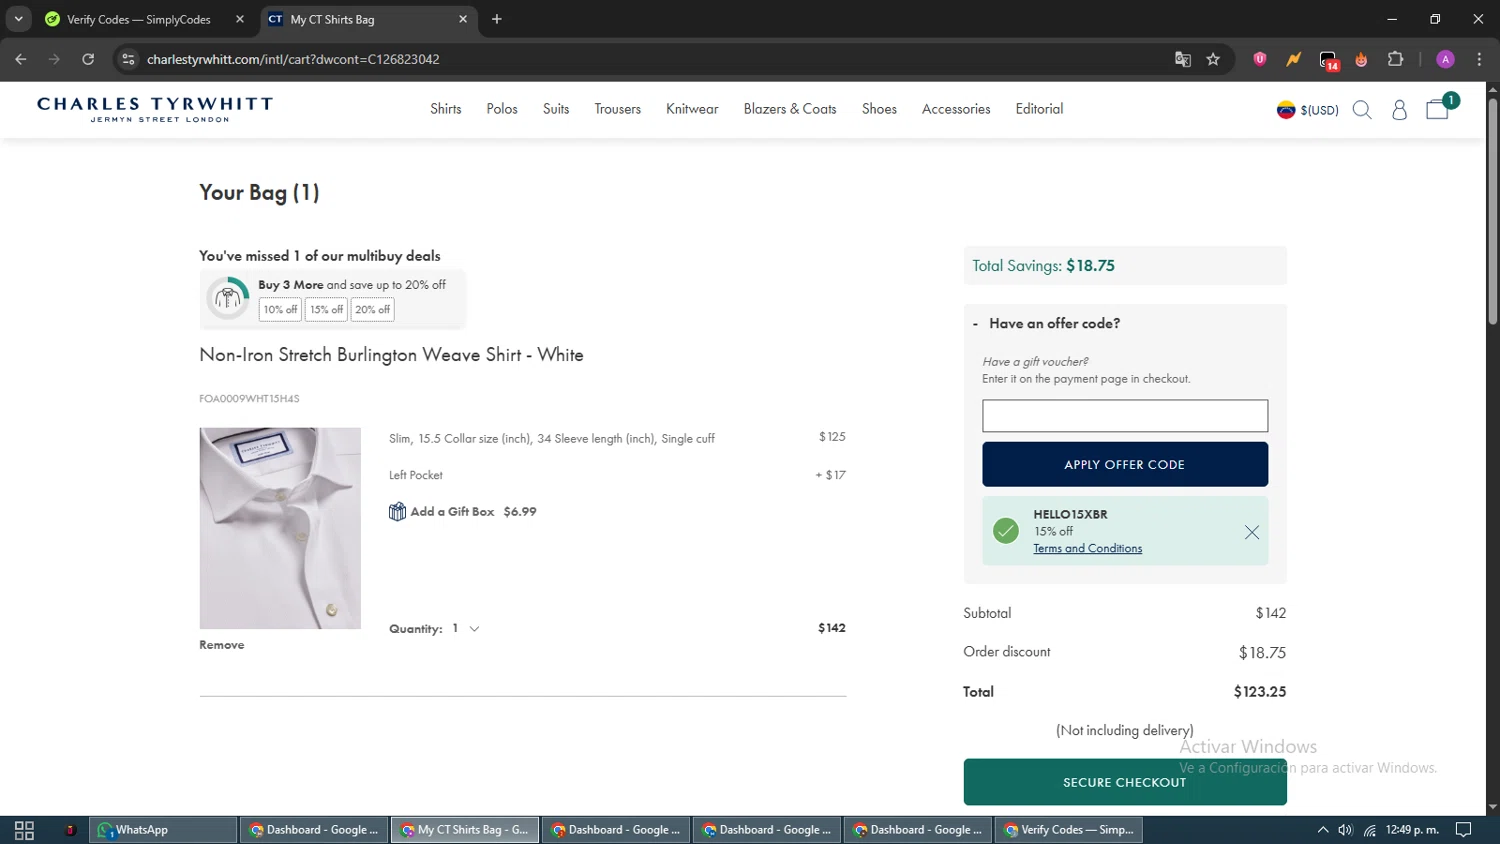Switch to Verify Codes taskbar window
This screenshot has width=1500, height=844.
(x=1070, y=830)
